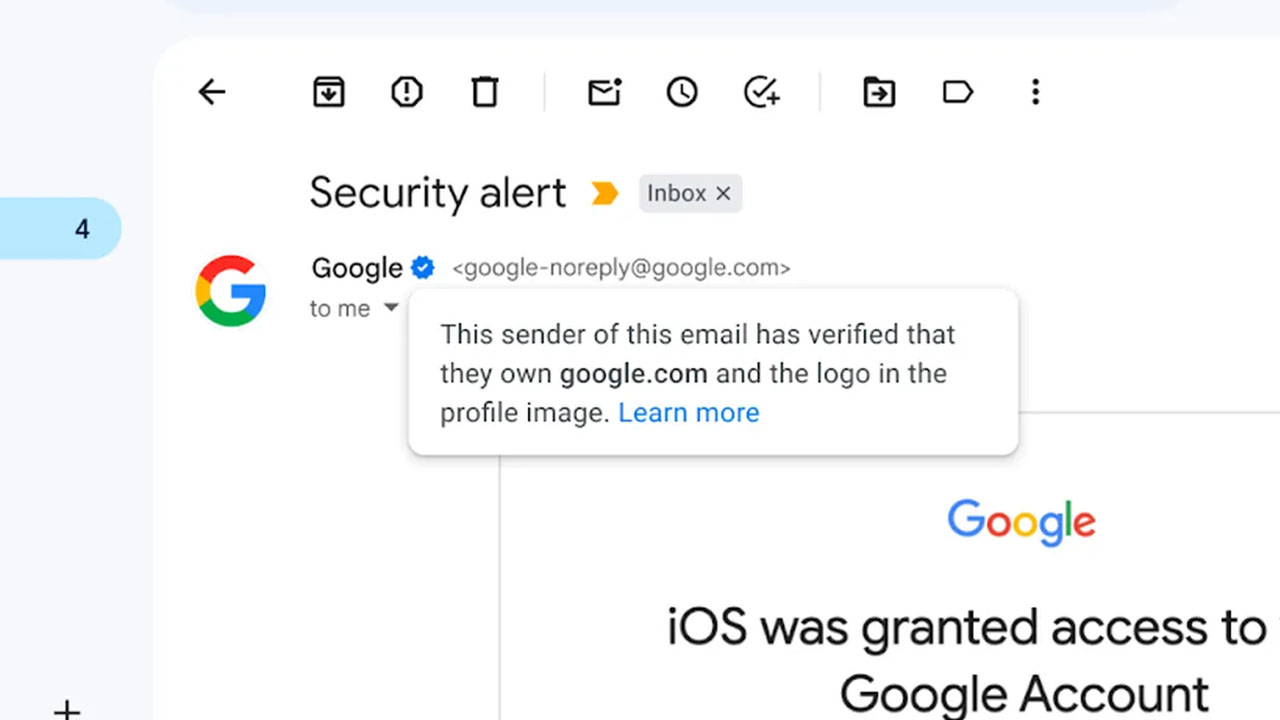Archive this email

pyautogui.click(x=329, y=93)
